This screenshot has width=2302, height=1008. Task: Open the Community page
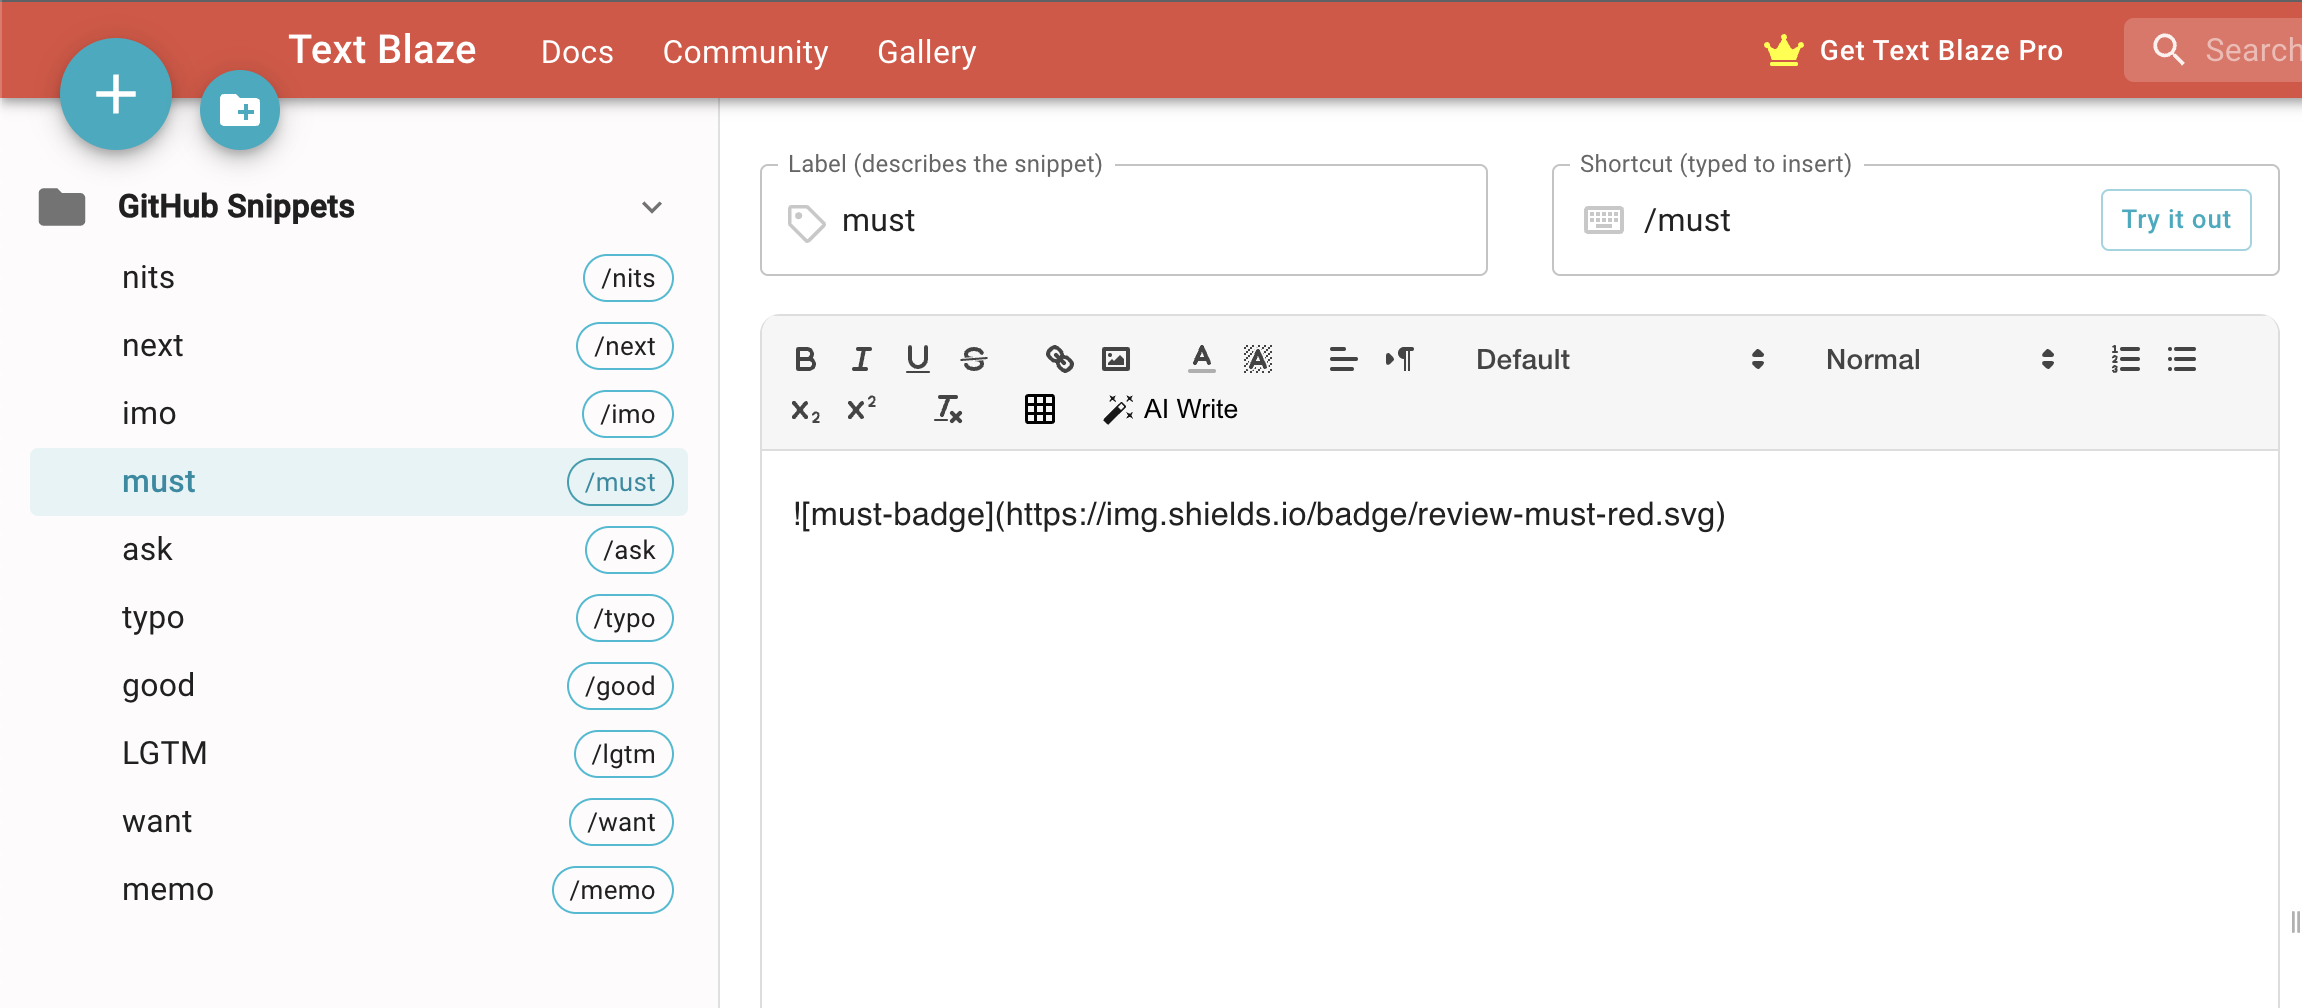[x=745, y=51]
